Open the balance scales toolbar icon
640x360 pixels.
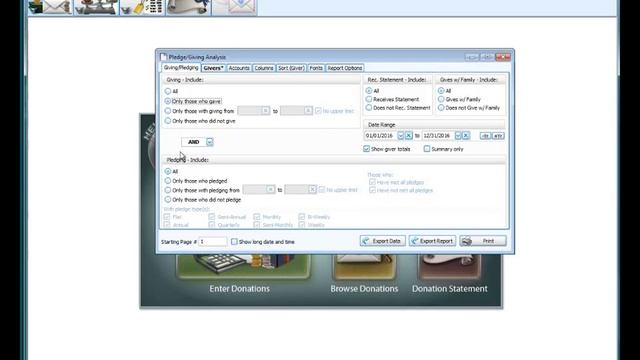pyautogui.click(x=96, y=7)
